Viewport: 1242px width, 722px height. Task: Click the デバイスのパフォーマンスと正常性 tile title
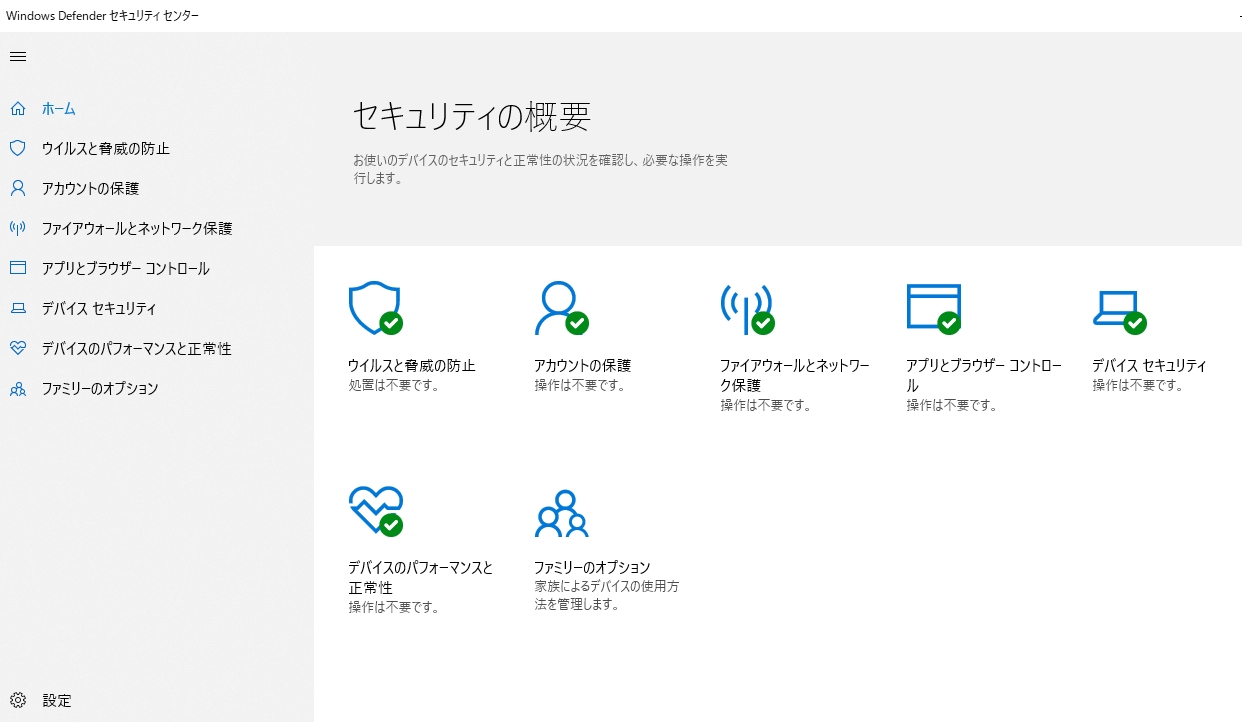point(421,577)
